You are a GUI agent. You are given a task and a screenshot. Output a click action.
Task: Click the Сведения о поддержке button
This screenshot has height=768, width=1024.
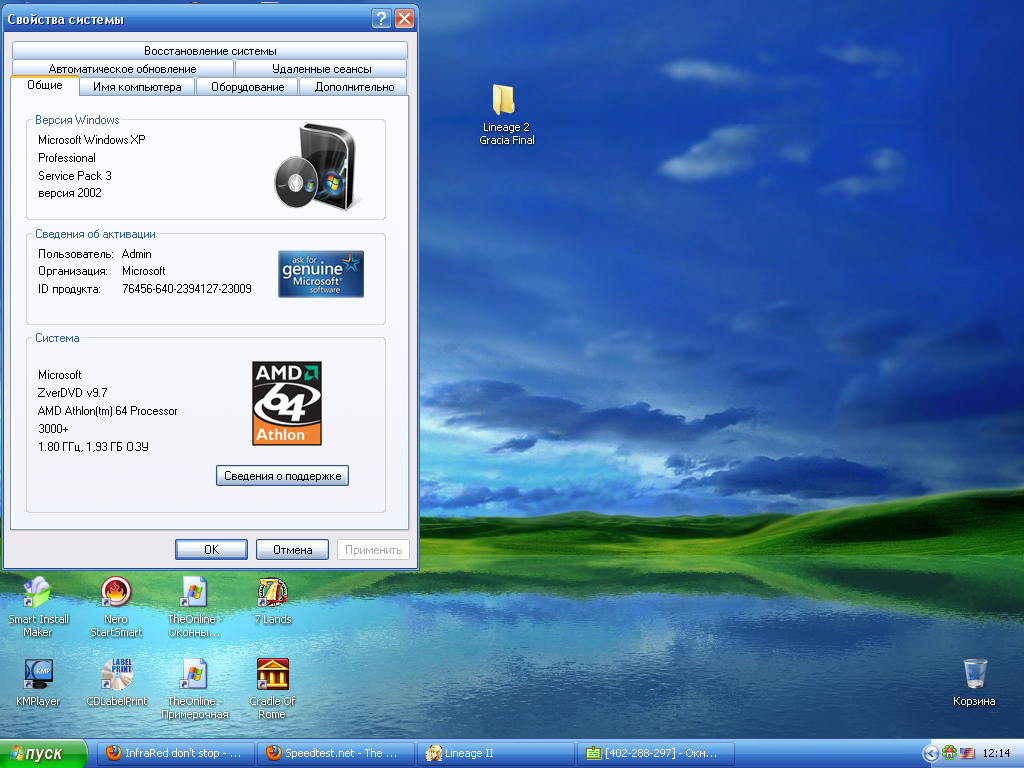[x=282, y=475]
